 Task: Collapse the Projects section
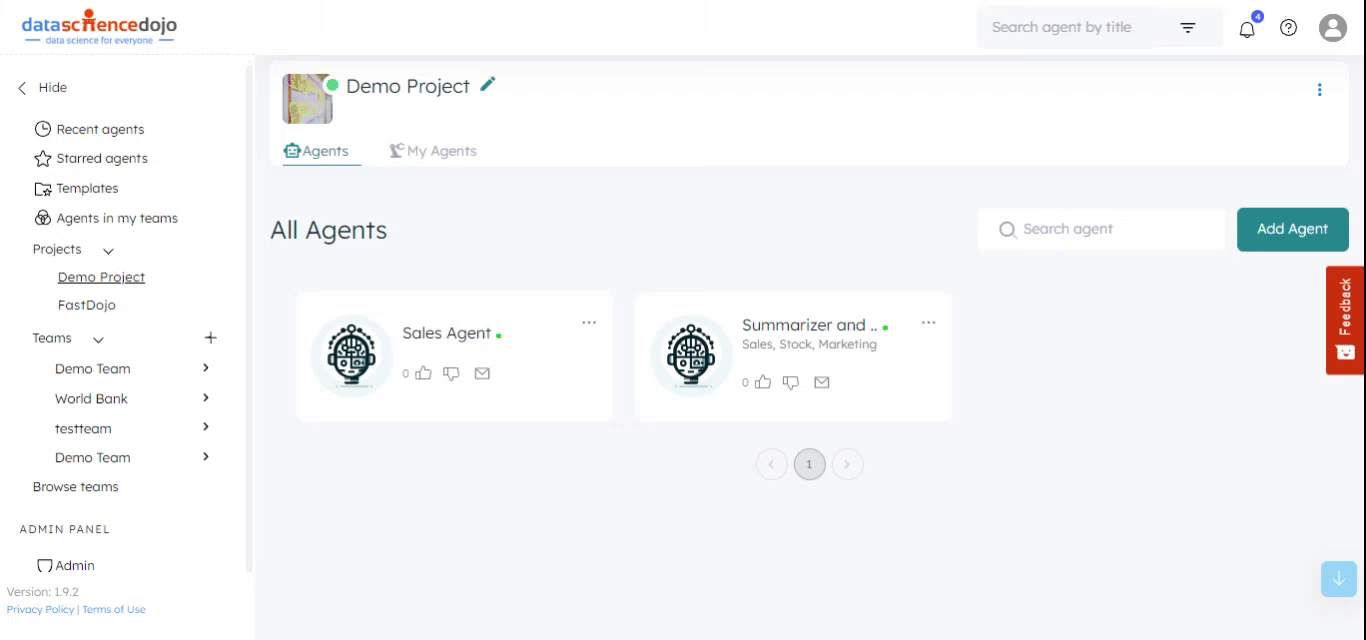coord(108,250)
